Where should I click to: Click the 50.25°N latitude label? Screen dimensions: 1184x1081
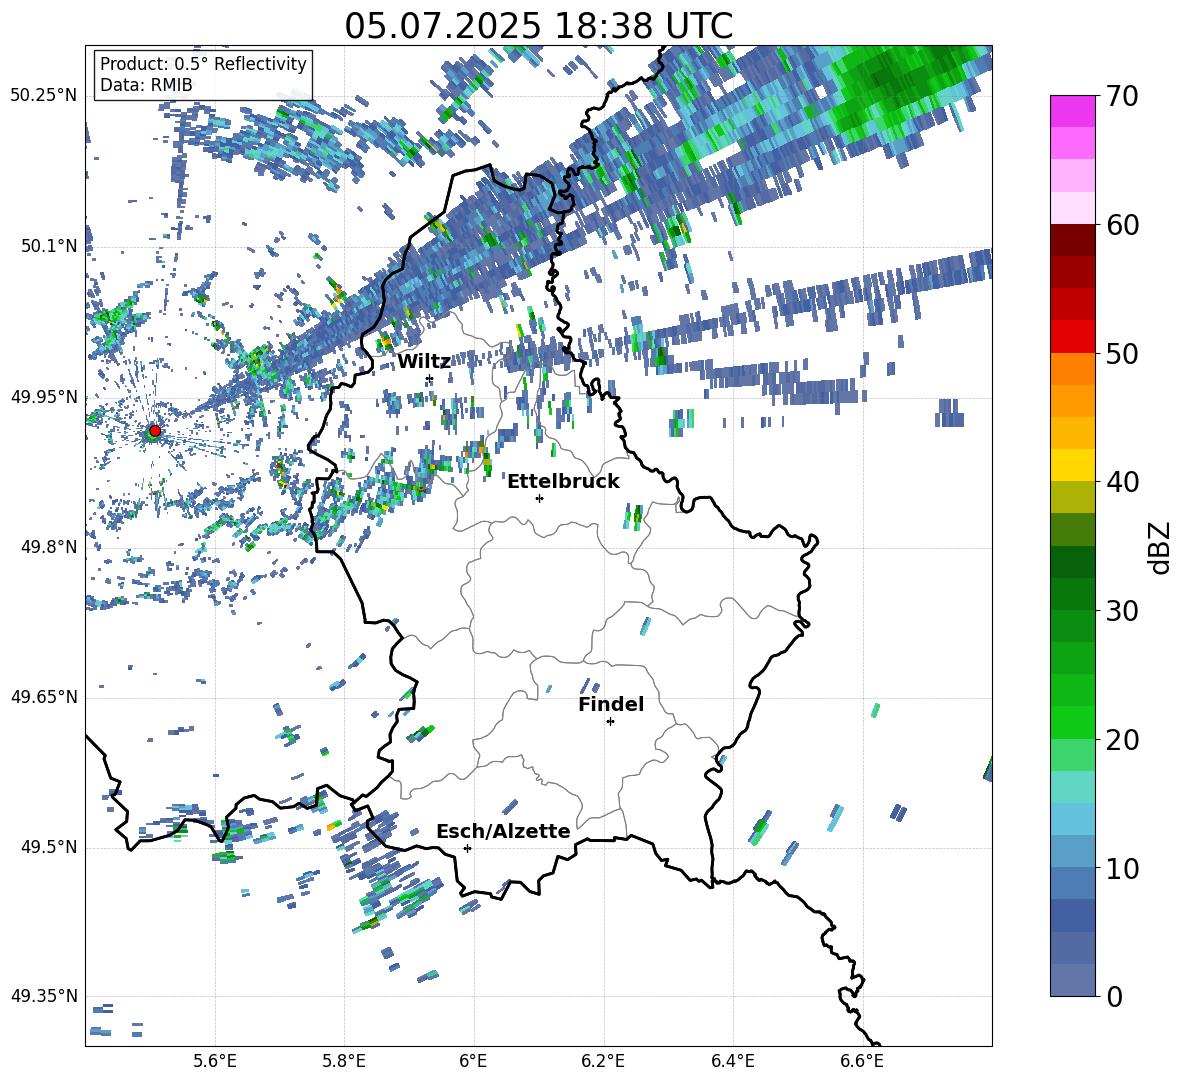point(44,96)
